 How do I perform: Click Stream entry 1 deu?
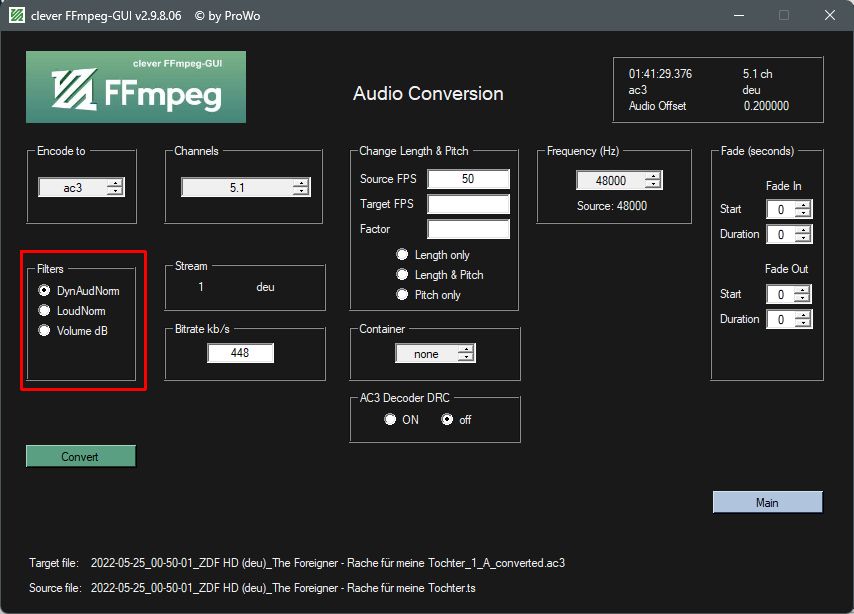point(236,287)
